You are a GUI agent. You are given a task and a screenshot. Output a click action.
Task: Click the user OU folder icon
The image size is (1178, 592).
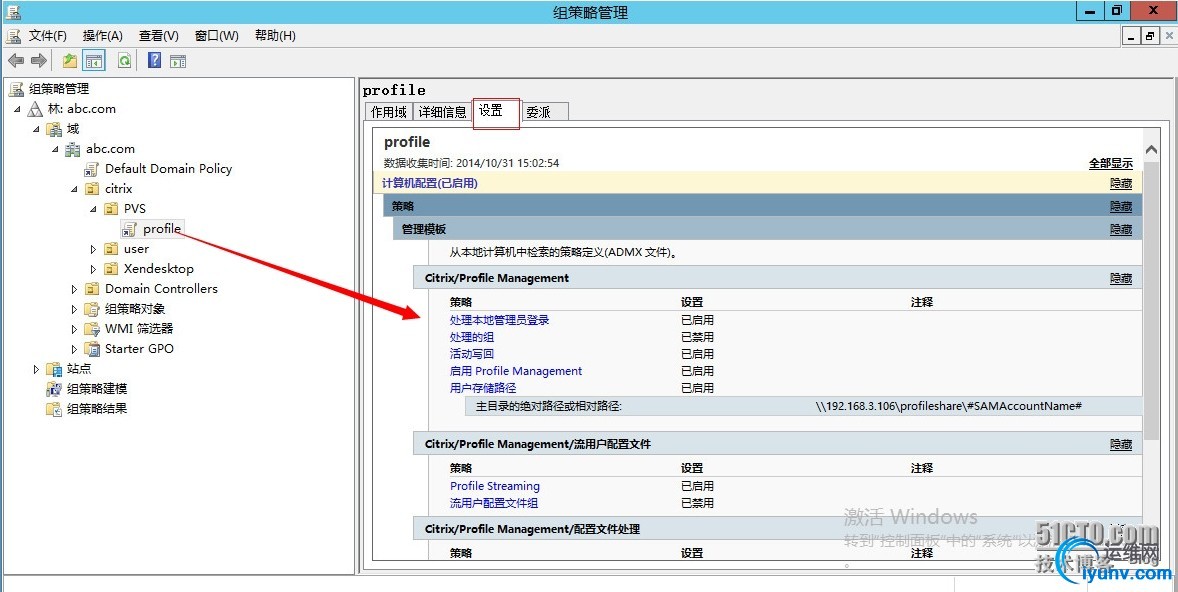click(110, 249)
